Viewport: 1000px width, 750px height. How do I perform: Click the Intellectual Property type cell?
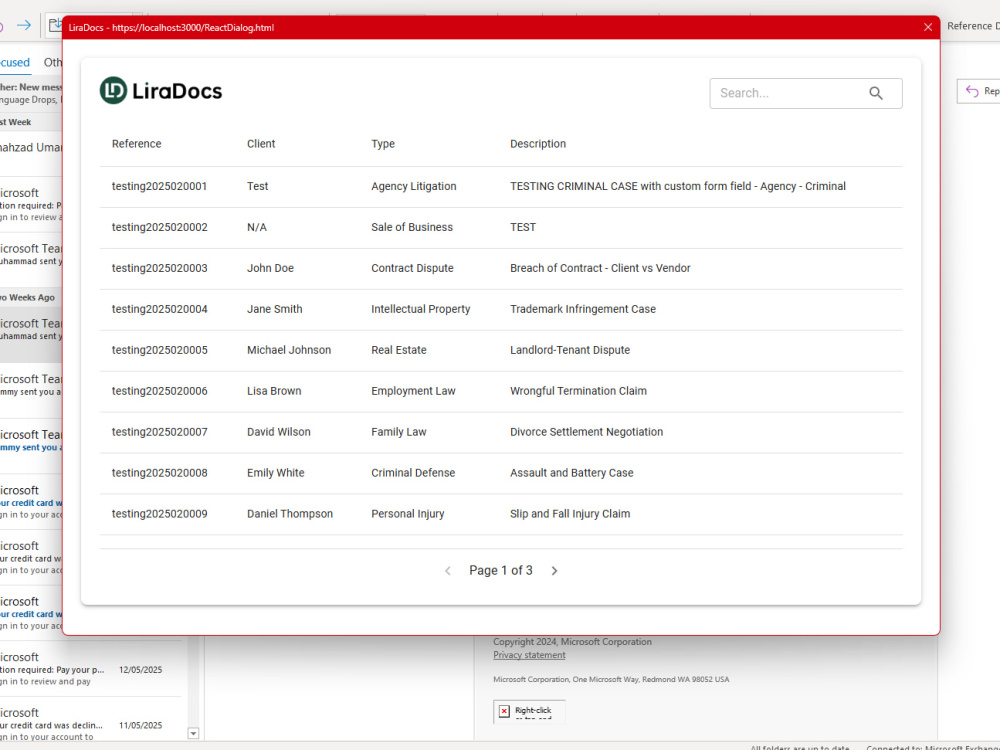click(421, 309)
